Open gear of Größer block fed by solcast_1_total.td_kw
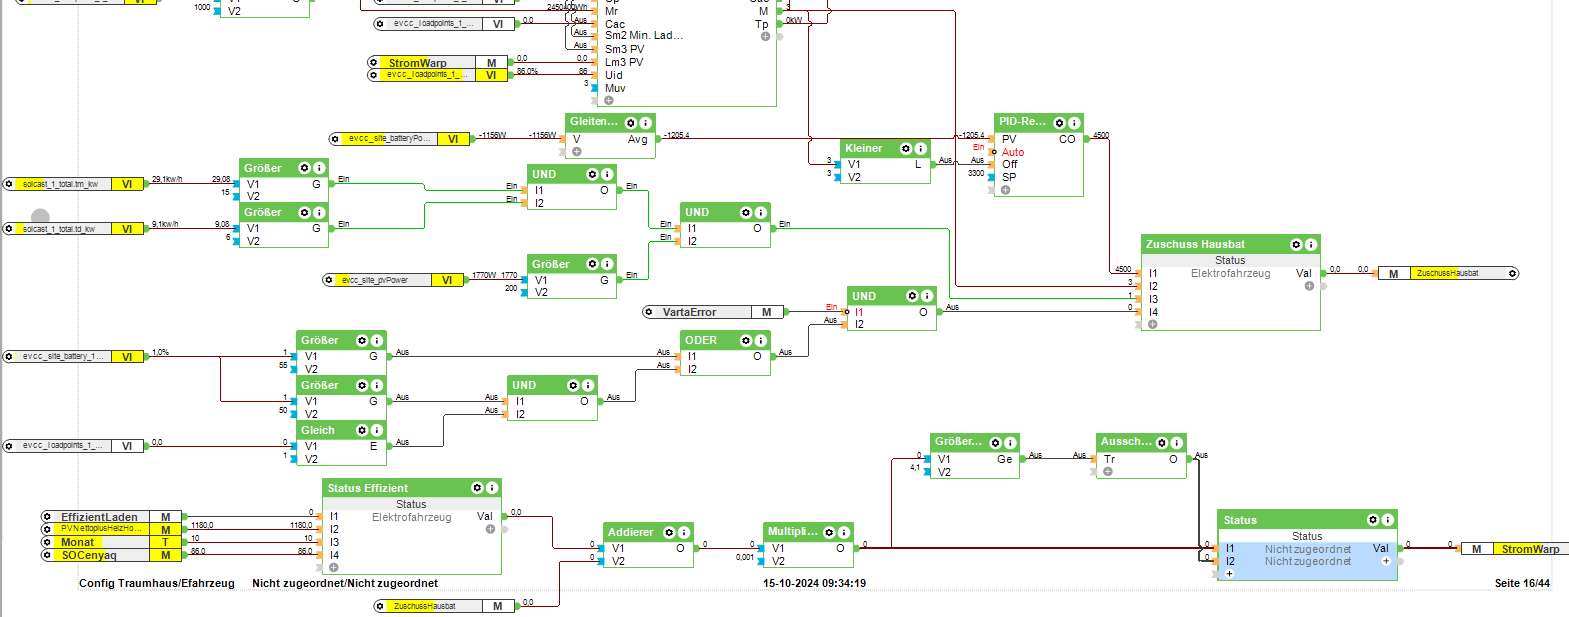Screen dimensions: 1569x617 click(x=304, y=213)
